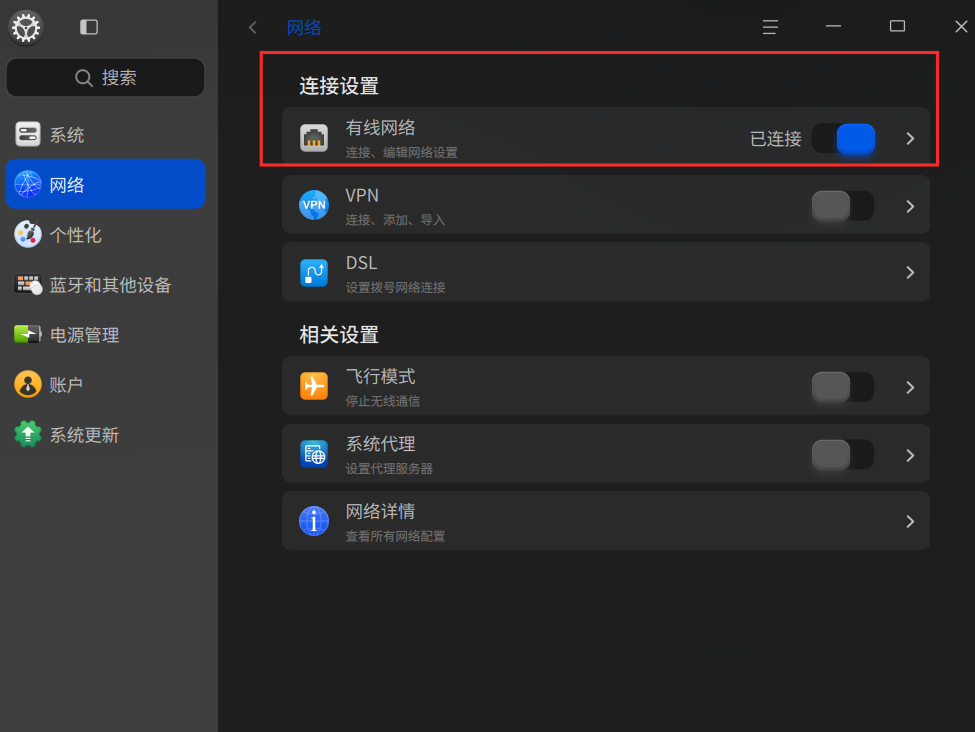
Task: Turn off the 有线网络 switch
Action: tap(843, 138)
